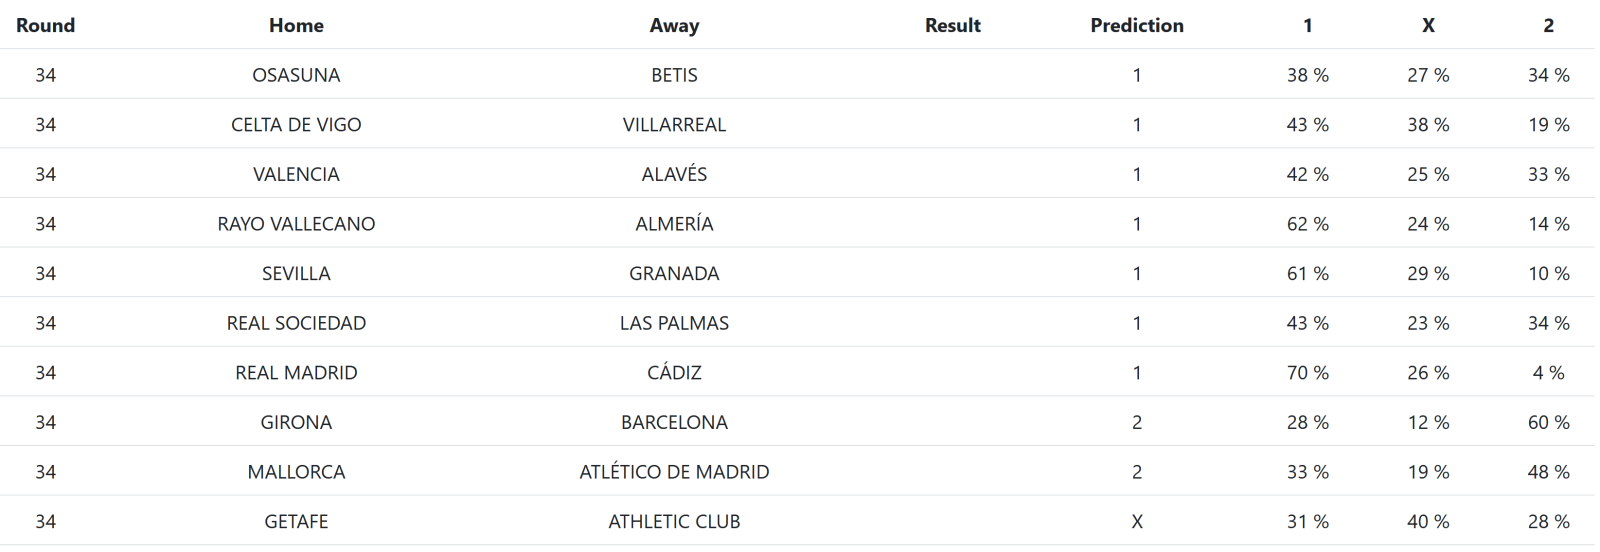Click on REAL SOCIEDAD team name

click(296, 323)
